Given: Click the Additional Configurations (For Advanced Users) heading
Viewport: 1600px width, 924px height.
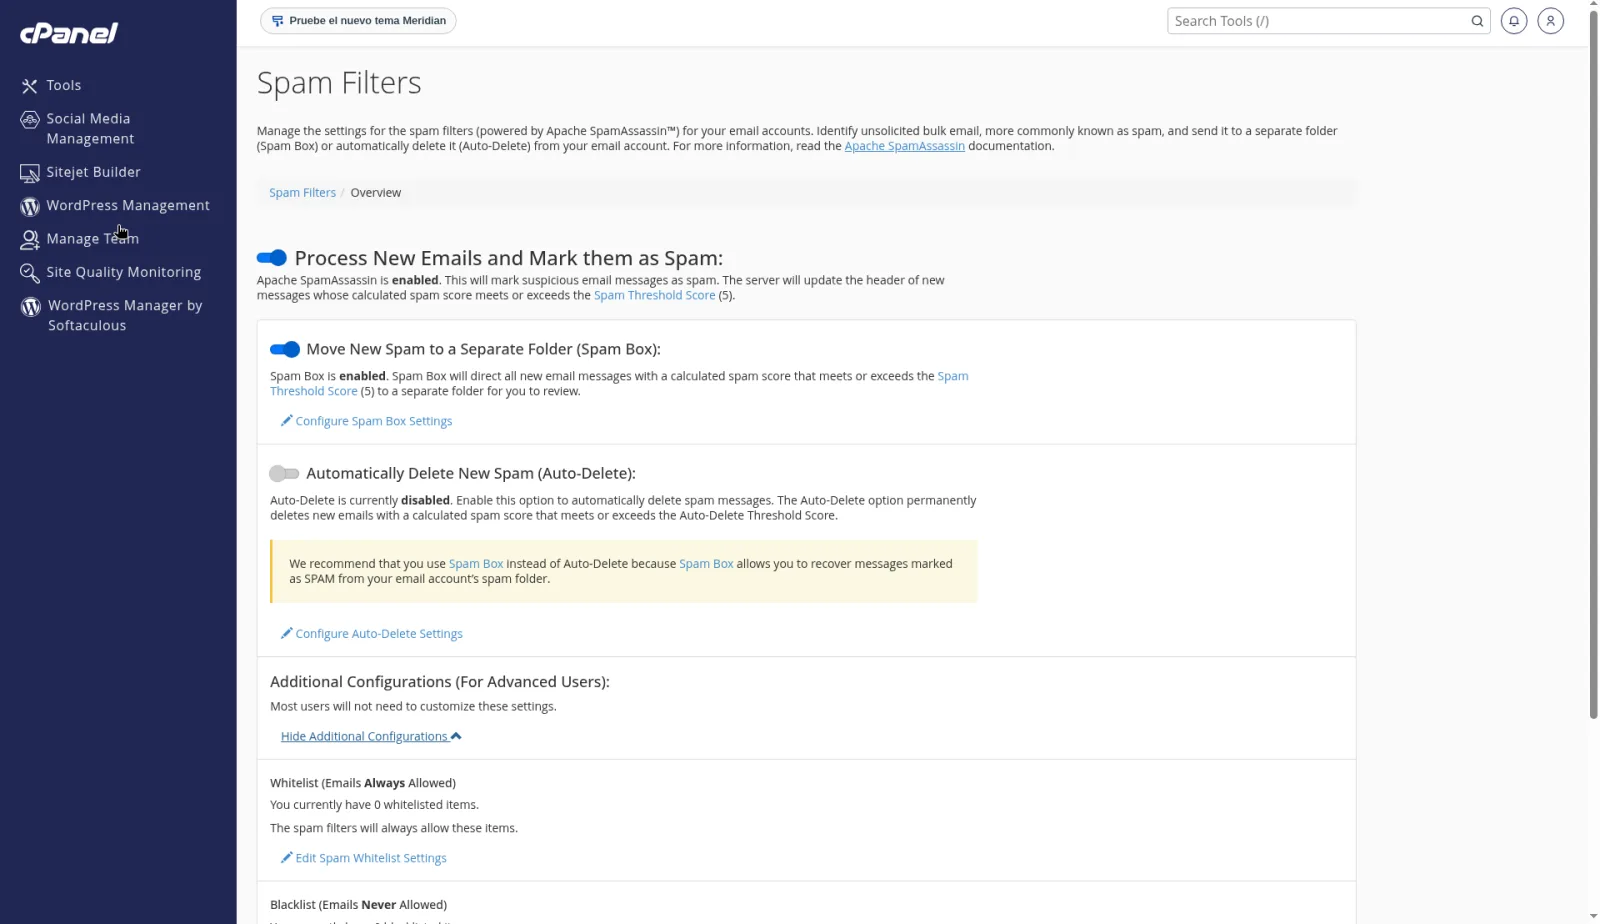Looking at the screenshot, I should tap(440, 682).
